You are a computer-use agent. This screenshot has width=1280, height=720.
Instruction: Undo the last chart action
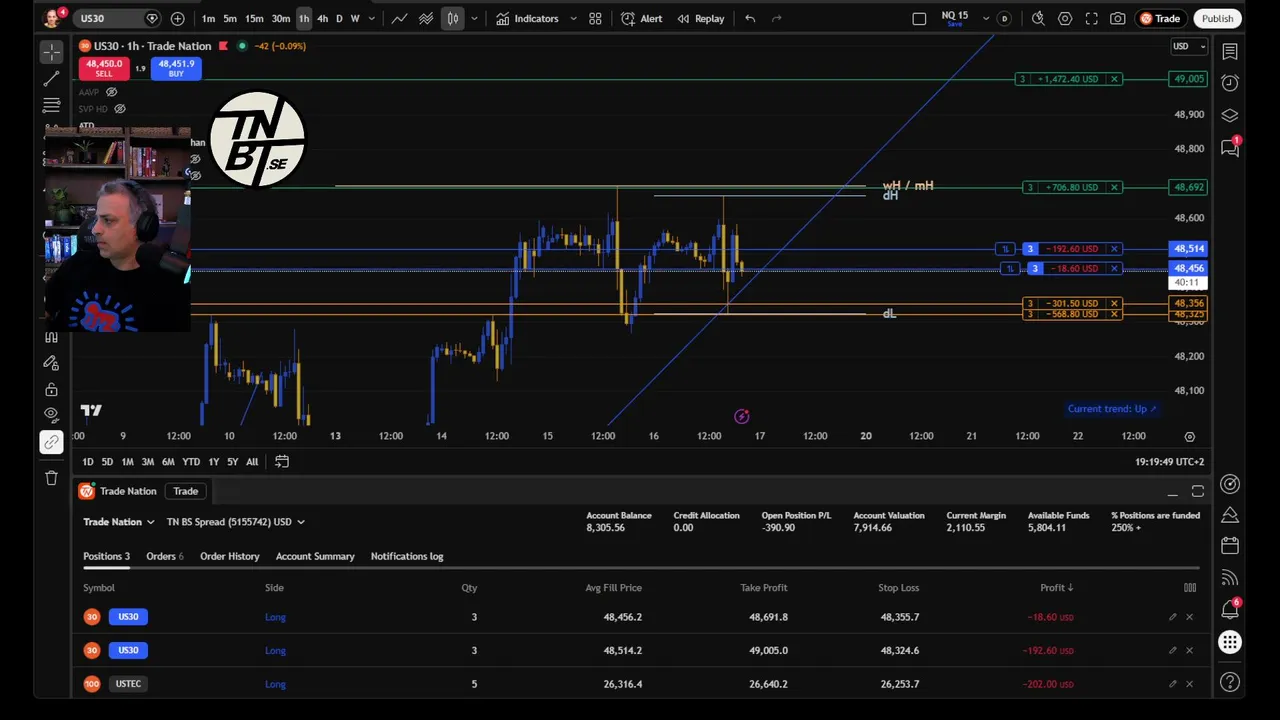coord(750,18)
